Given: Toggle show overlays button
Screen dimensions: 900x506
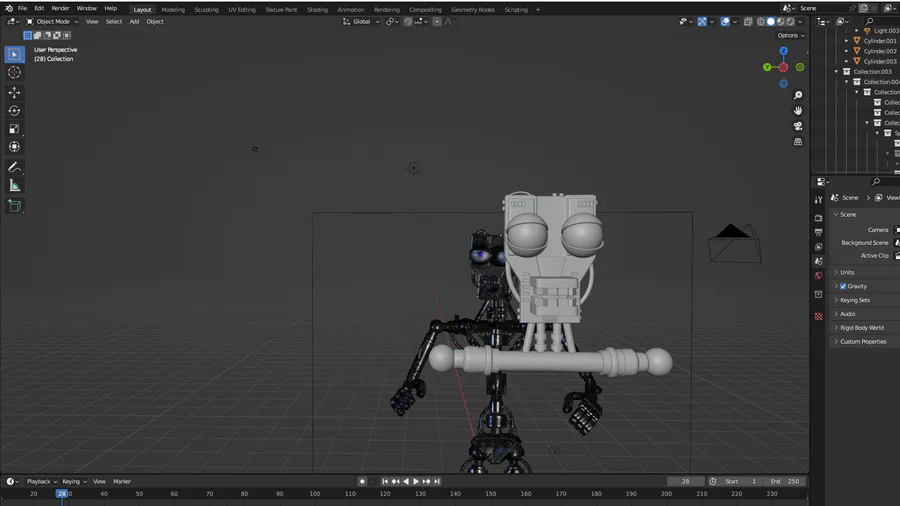Looking at the screenshot, I should [726, 22].
